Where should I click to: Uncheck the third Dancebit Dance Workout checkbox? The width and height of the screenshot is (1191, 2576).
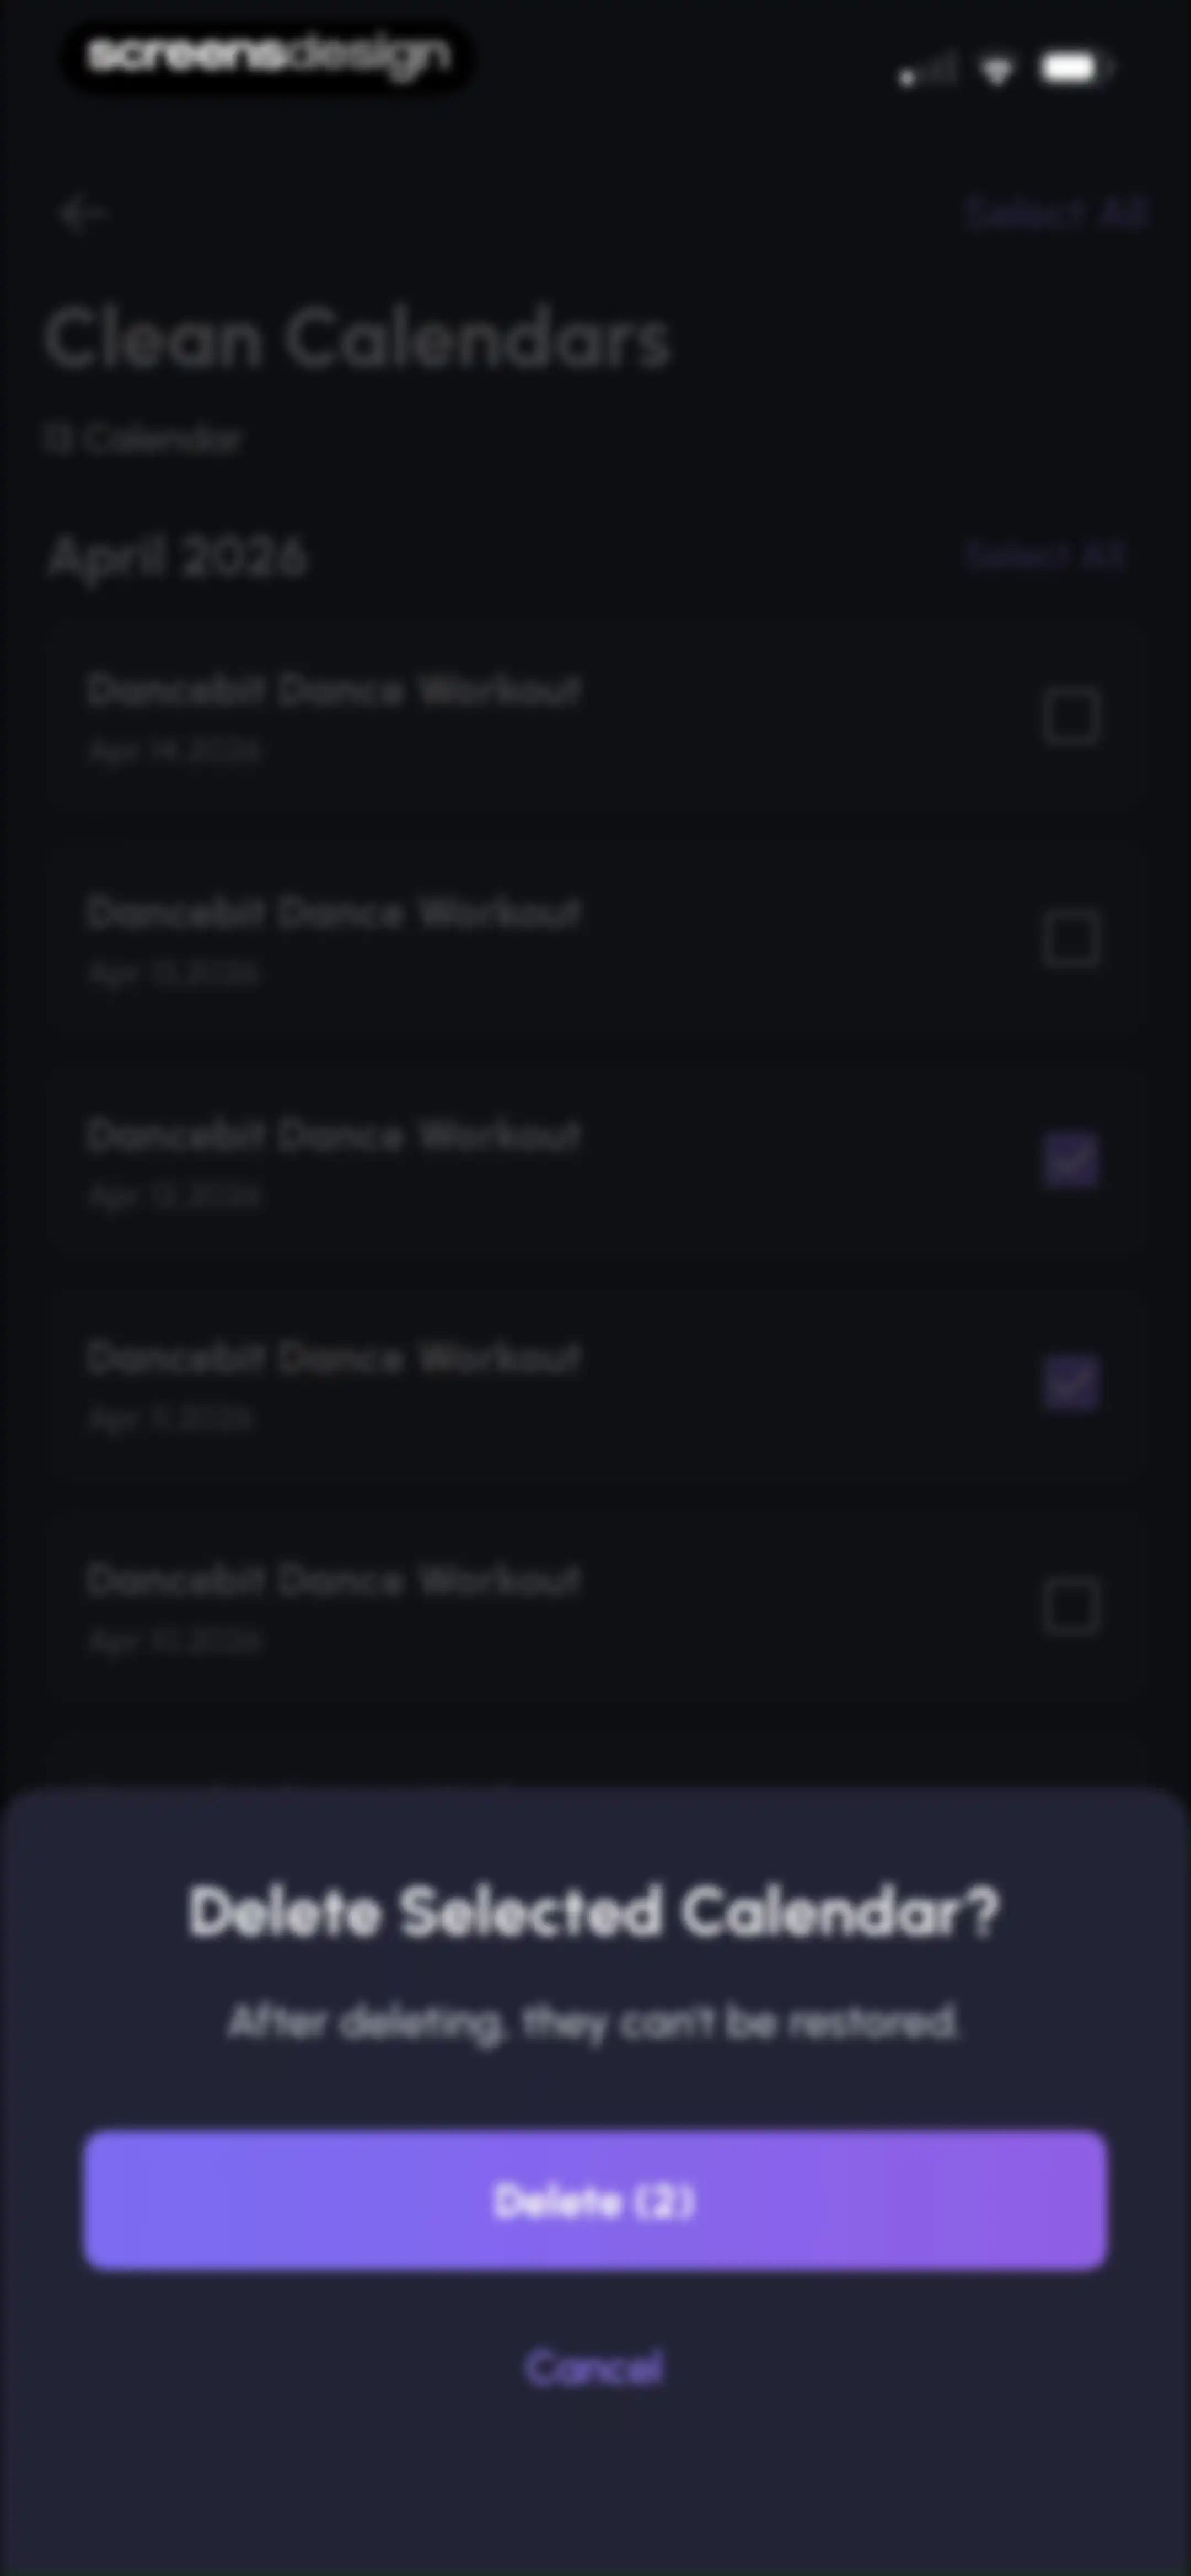coord(1071,1160)
